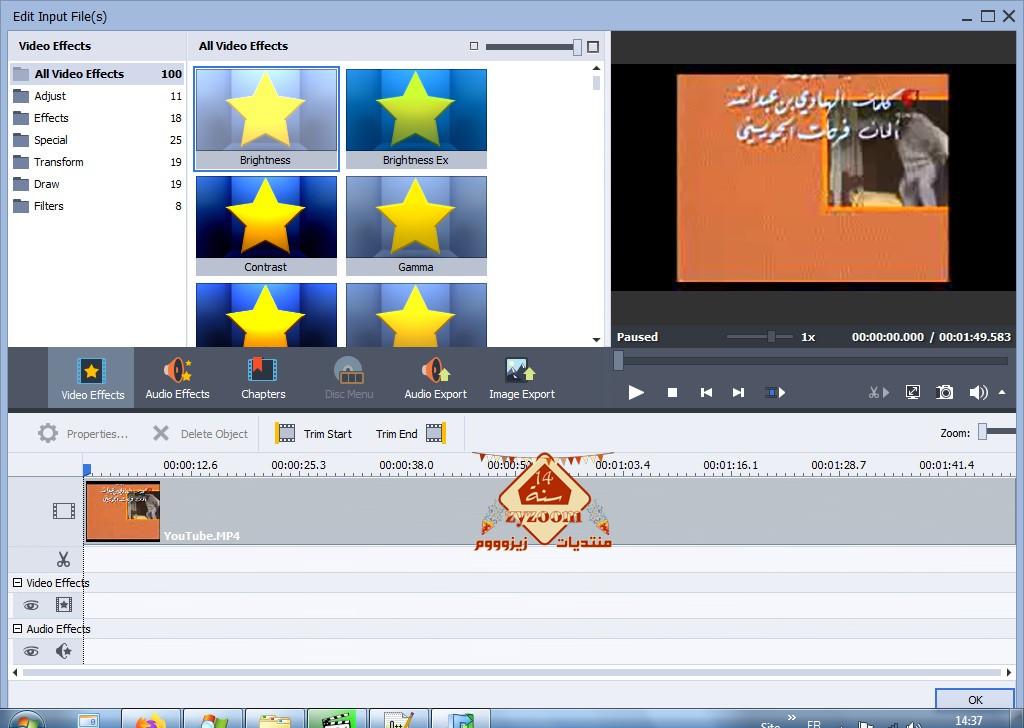Choose the Gamma effect thumbnail
The height and width of the screenshot is (728, 1024).
coord(416,225)
